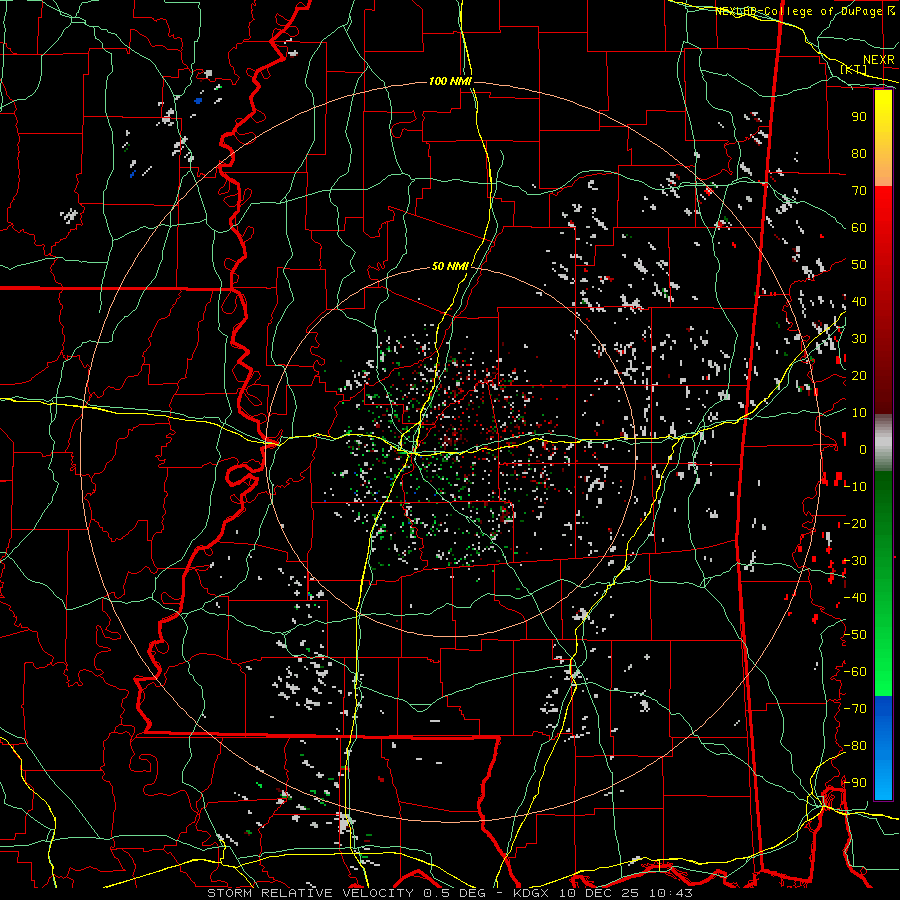Click the 100 NMI range ring label
Screen dimensions: 900x900
tap(450, 82)
